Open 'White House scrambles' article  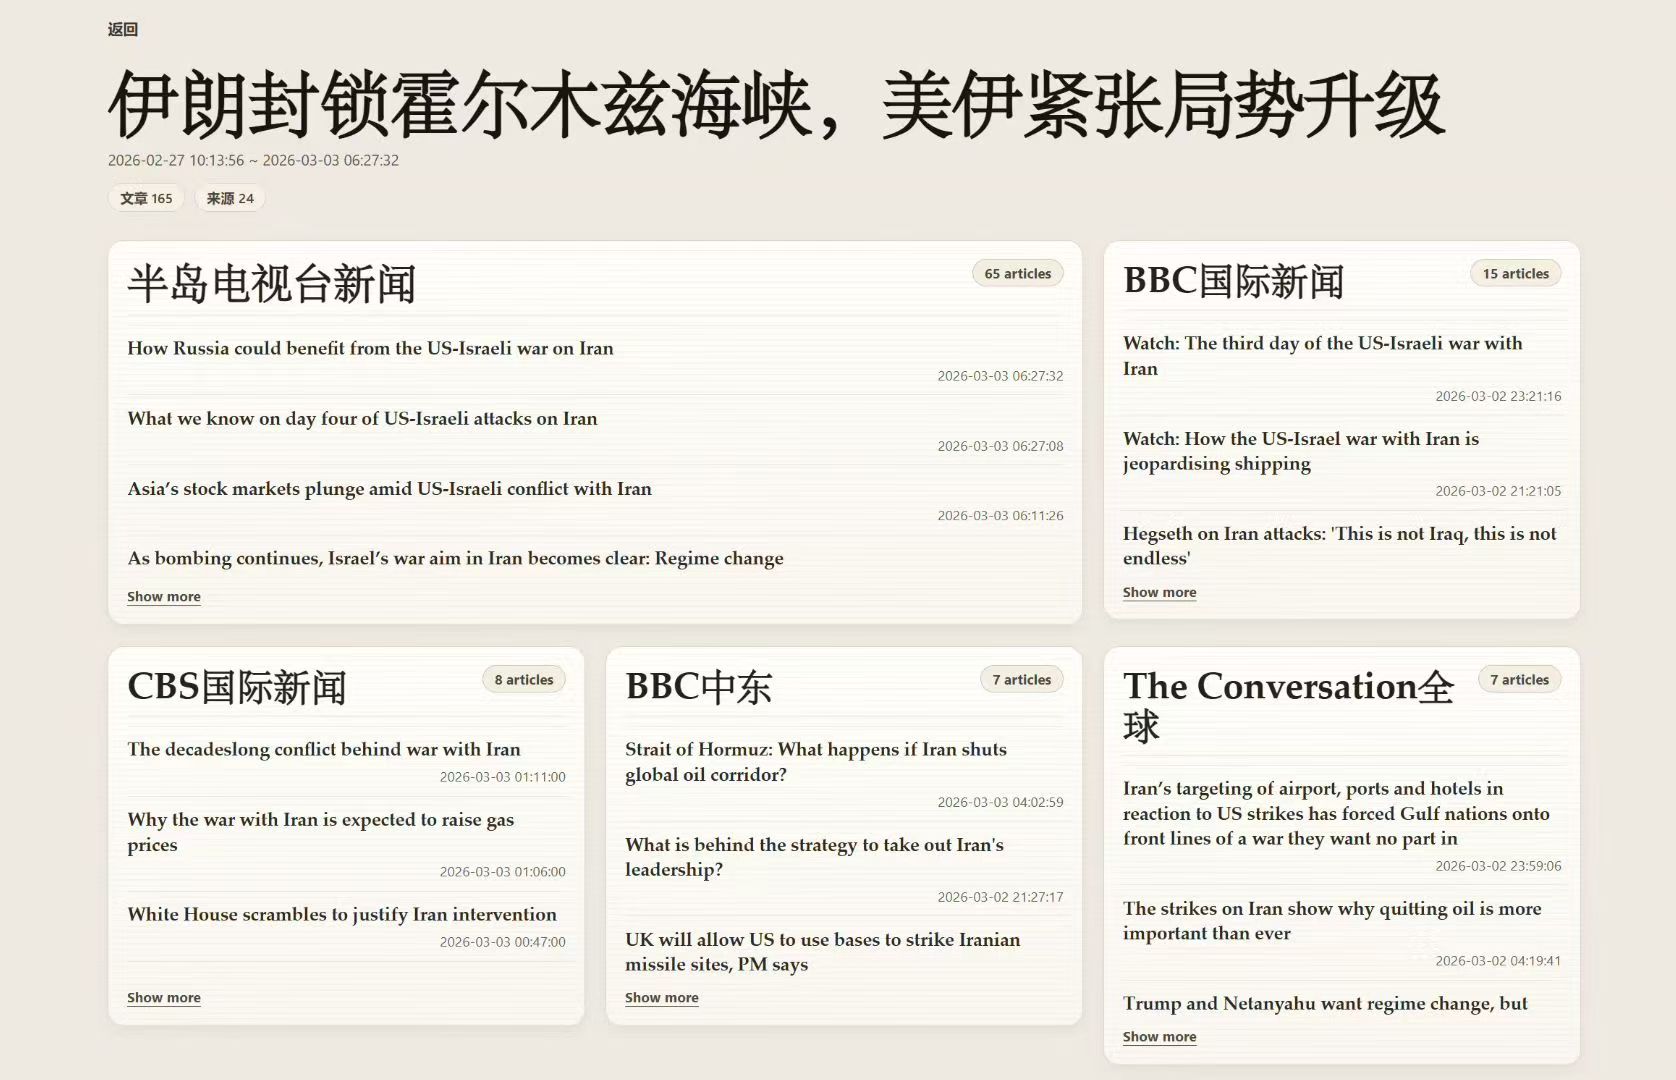(342, 914)
